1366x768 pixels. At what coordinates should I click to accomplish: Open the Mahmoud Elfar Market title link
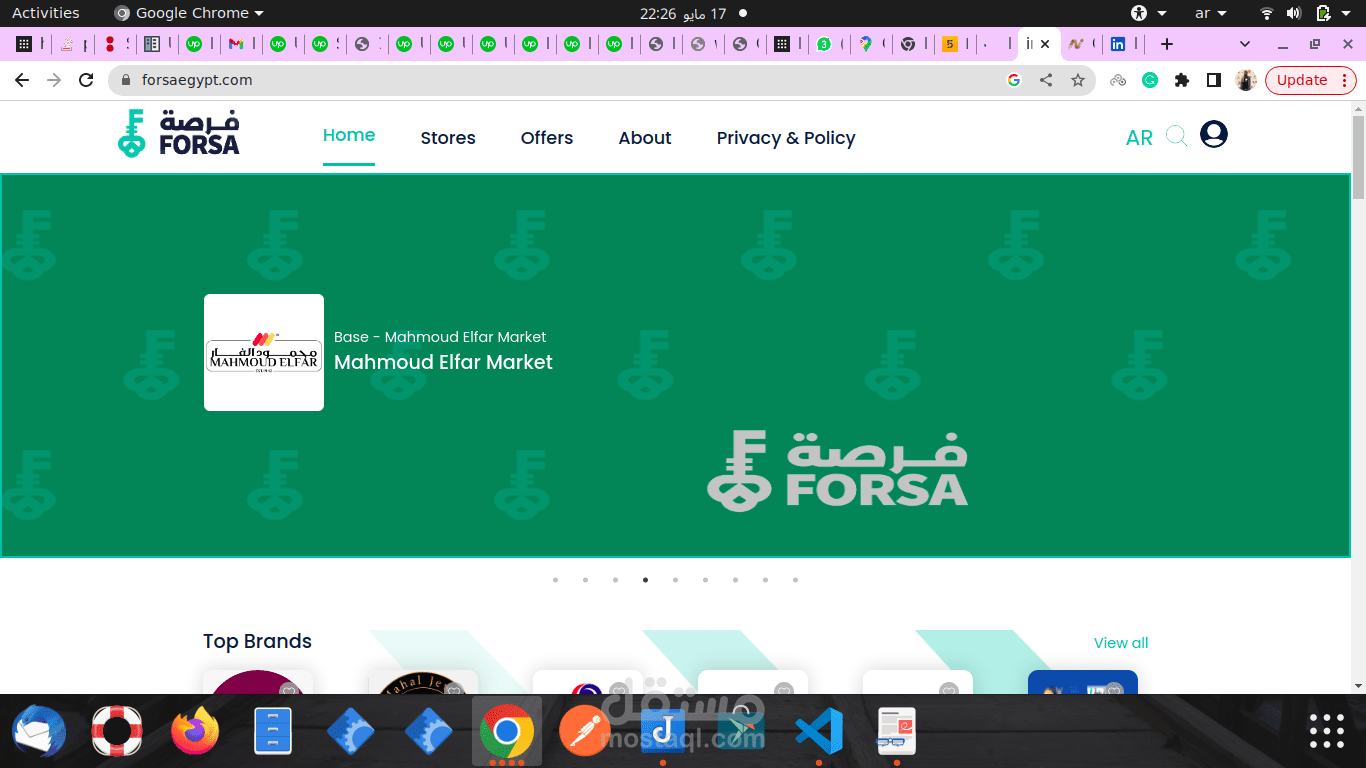coord(443,362)
